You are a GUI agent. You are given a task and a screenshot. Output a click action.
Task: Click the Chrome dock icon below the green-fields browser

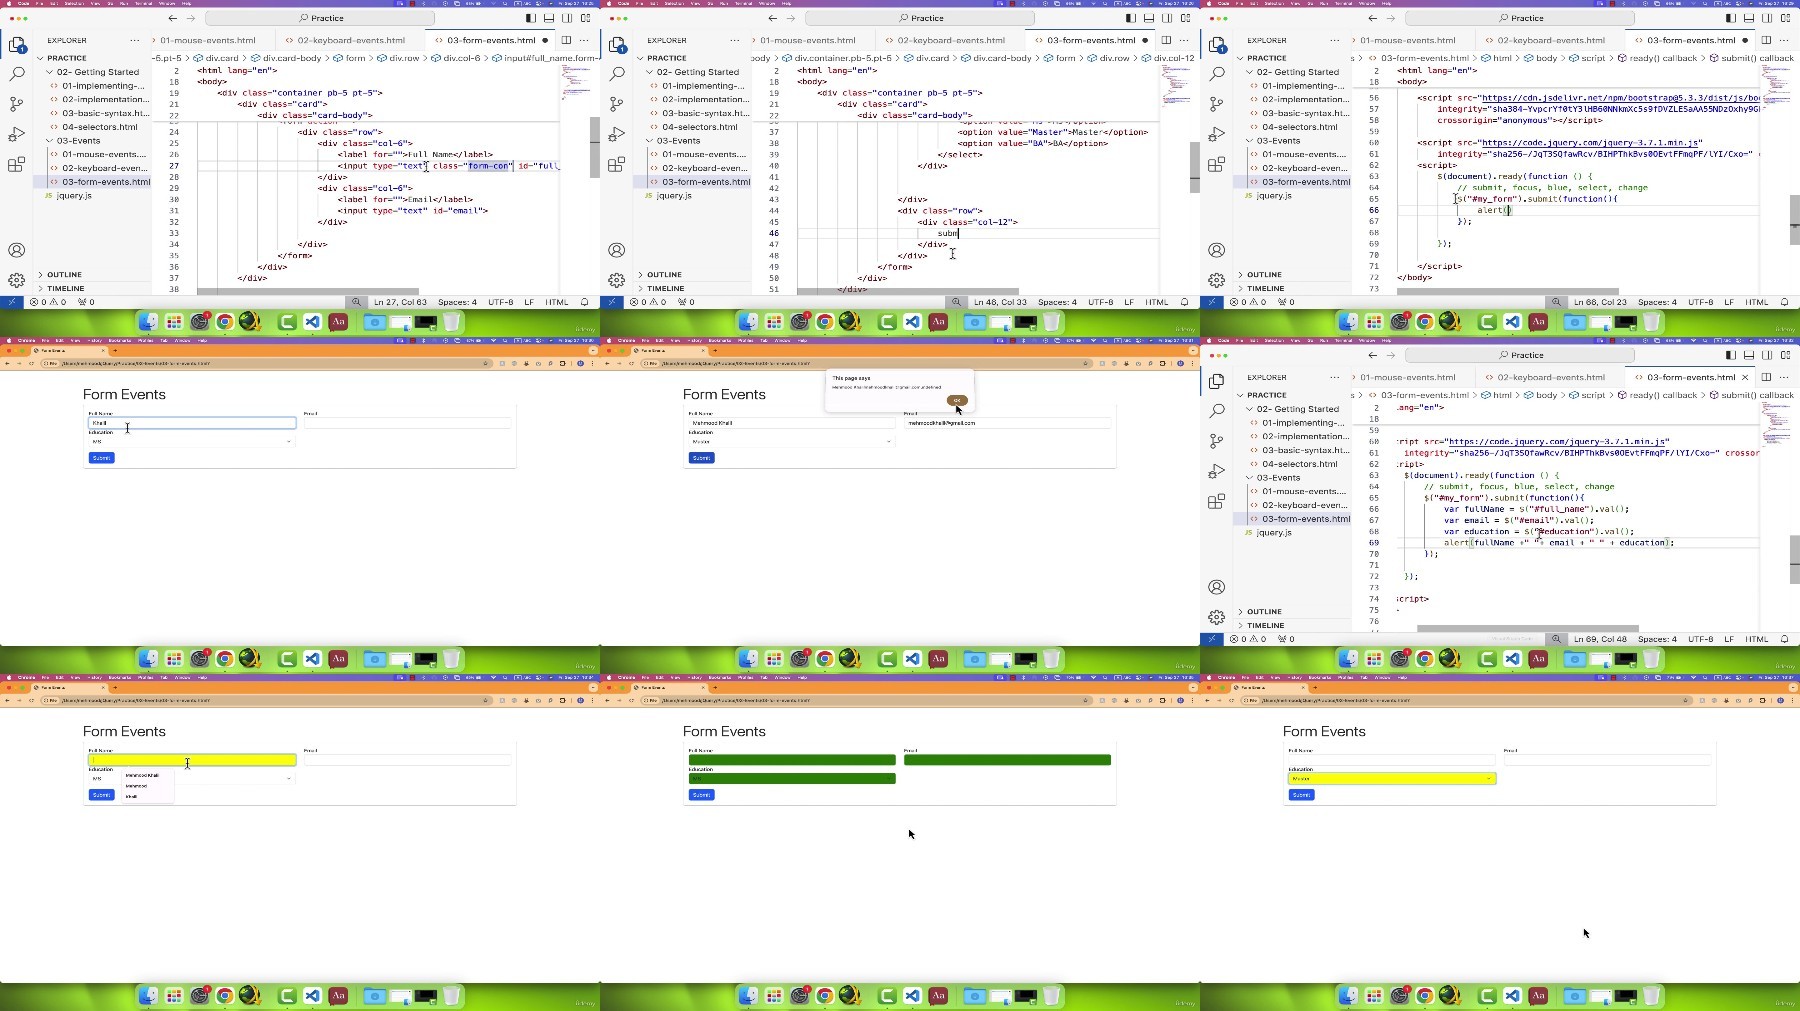(x=825, y=996)
